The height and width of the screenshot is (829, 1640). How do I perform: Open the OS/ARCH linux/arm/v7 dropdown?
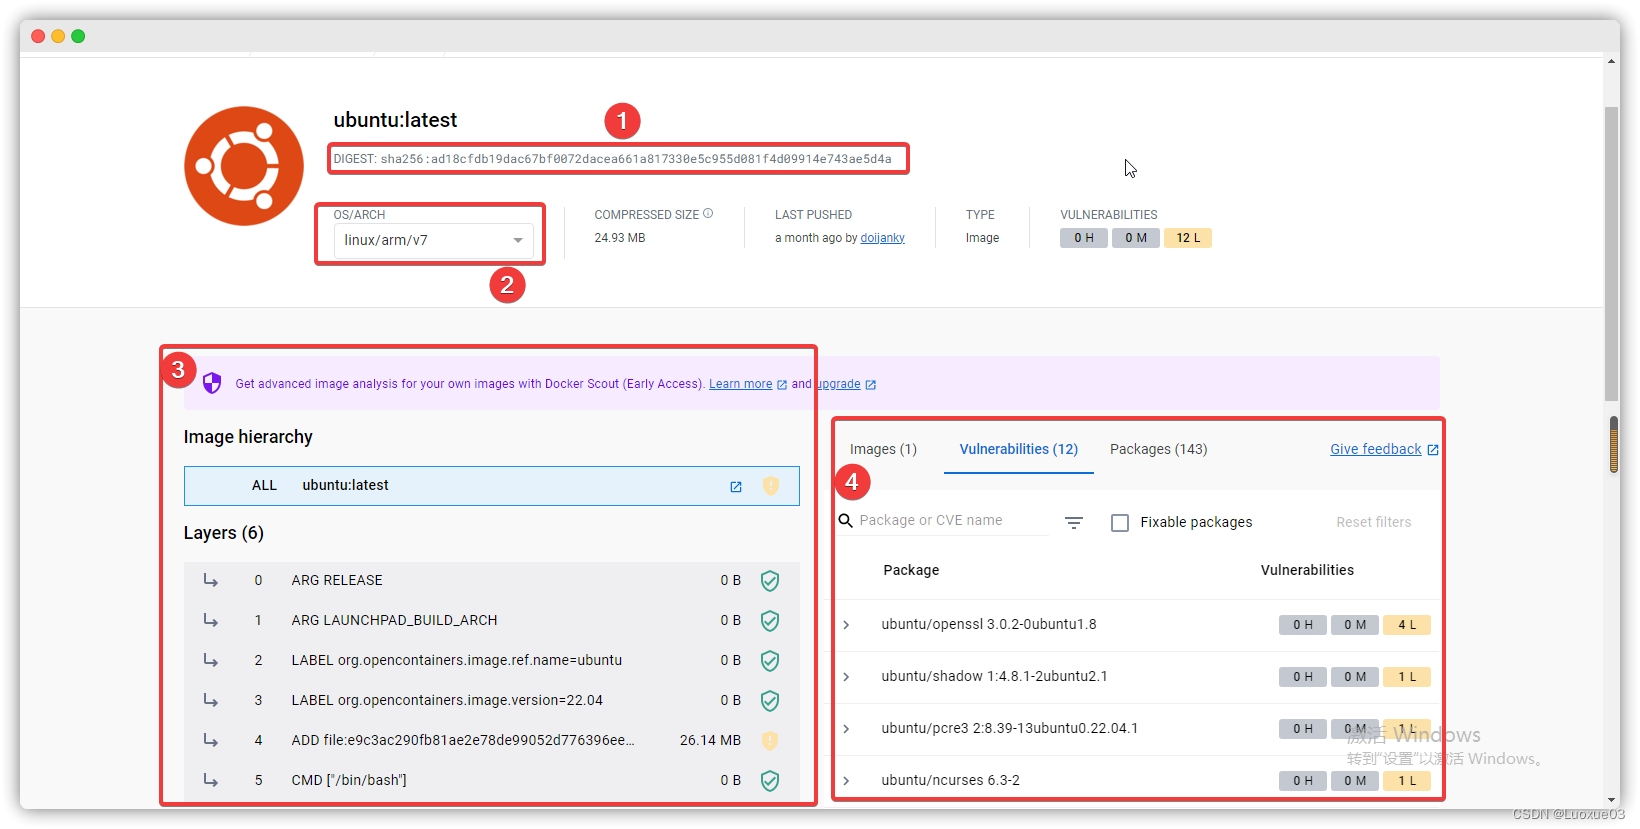coord(433,240)
